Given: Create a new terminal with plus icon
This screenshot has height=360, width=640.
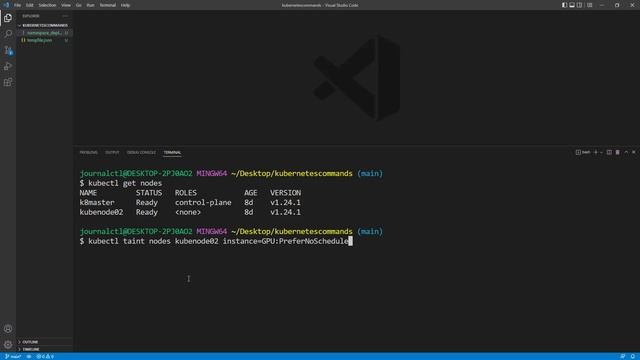Looking at the screenshot, I should (596, 152).
